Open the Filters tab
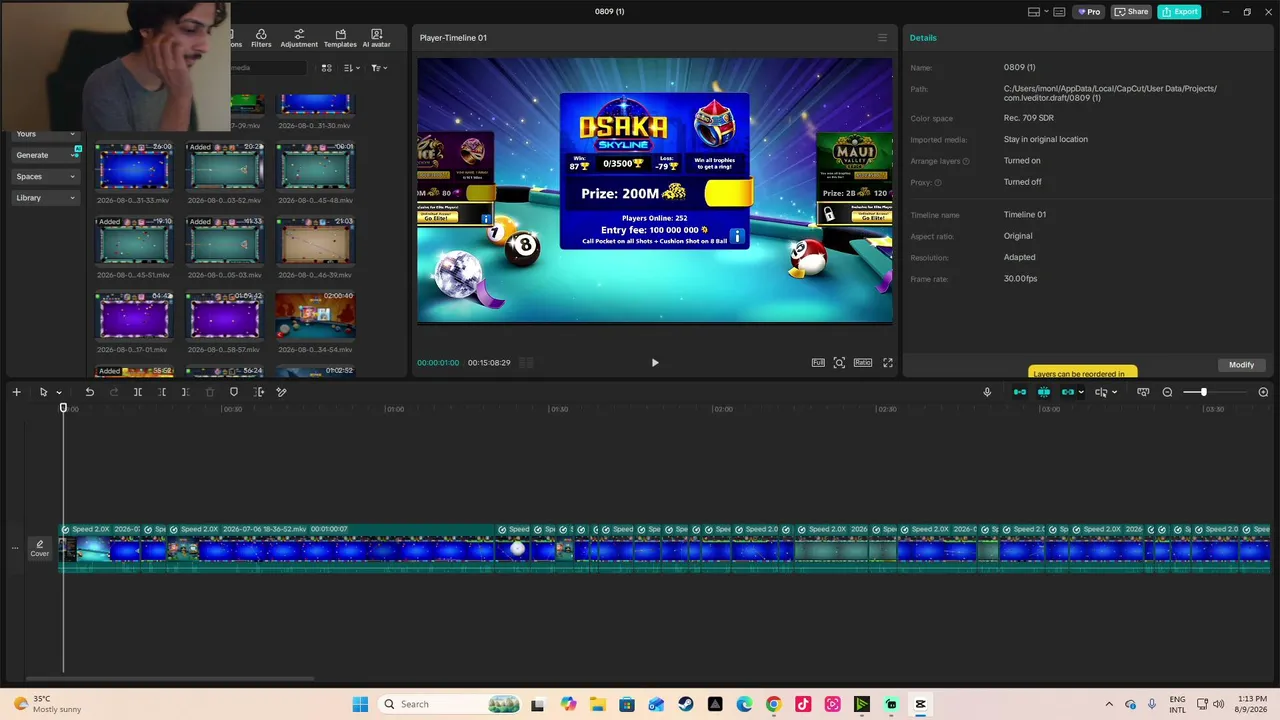Viewport: 1280px width, 720px height. (261, 38)
